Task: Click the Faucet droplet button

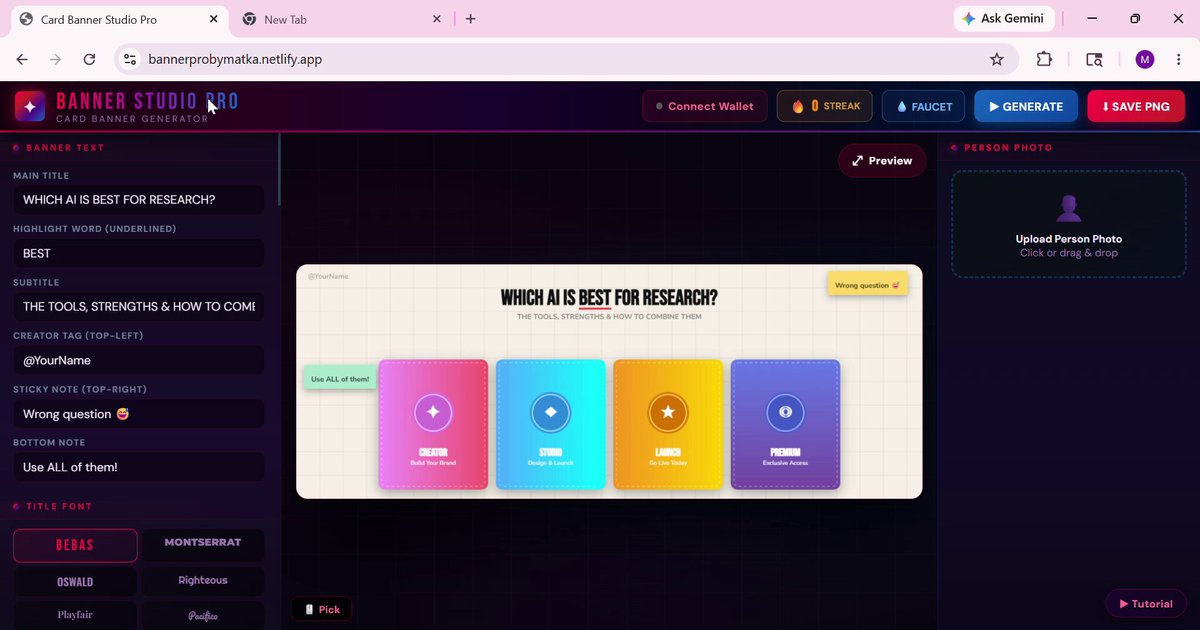Action: pyautogui.click(x=924, y=106)
